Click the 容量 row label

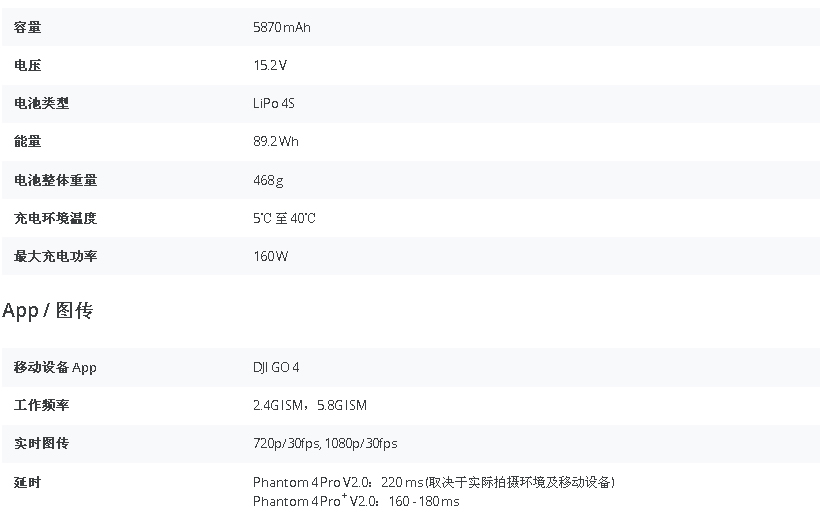tap(27, 27)
